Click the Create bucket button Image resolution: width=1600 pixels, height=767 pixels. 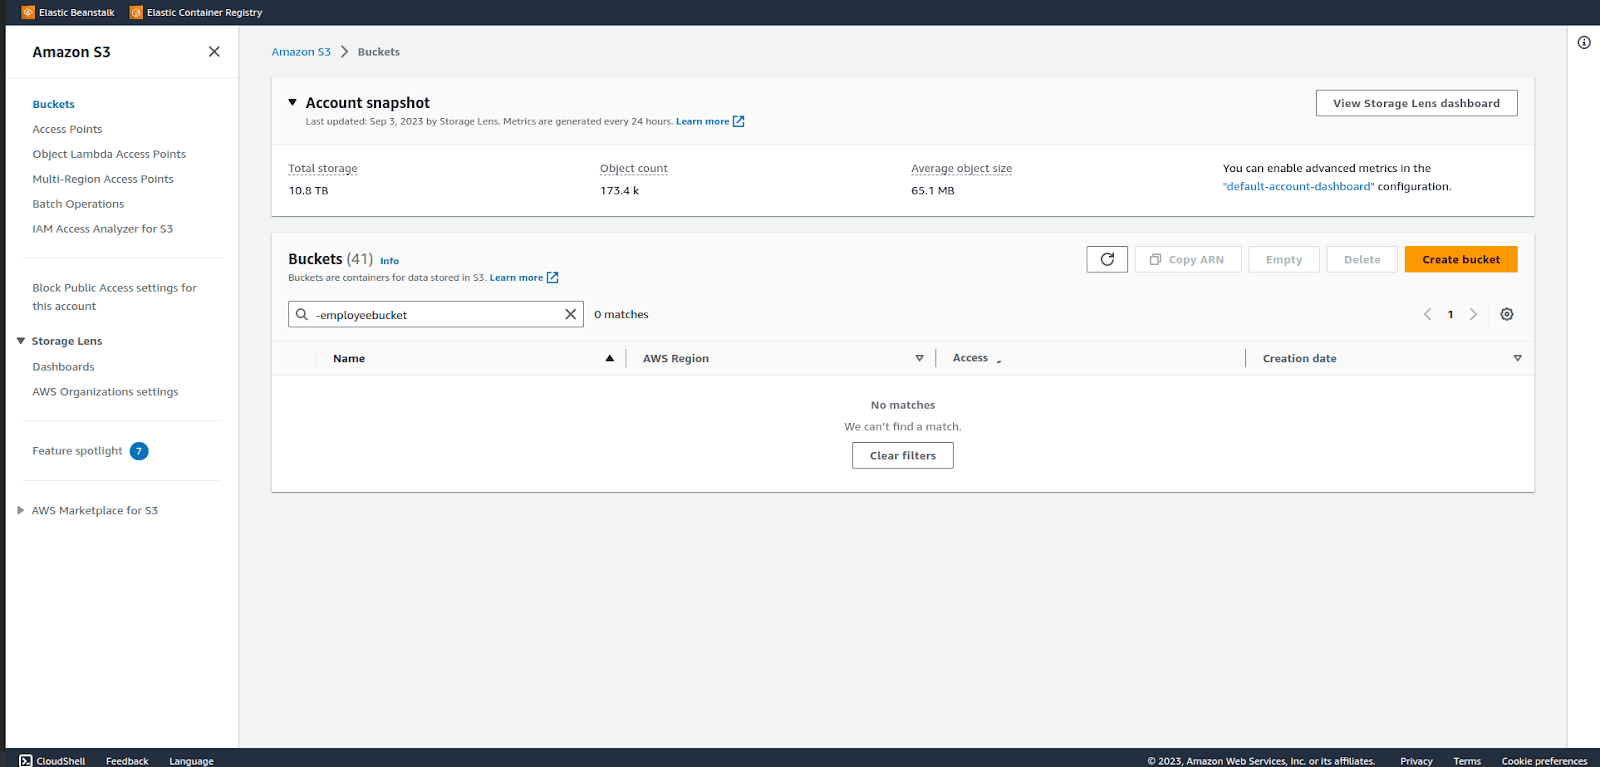pos(1461,259)
